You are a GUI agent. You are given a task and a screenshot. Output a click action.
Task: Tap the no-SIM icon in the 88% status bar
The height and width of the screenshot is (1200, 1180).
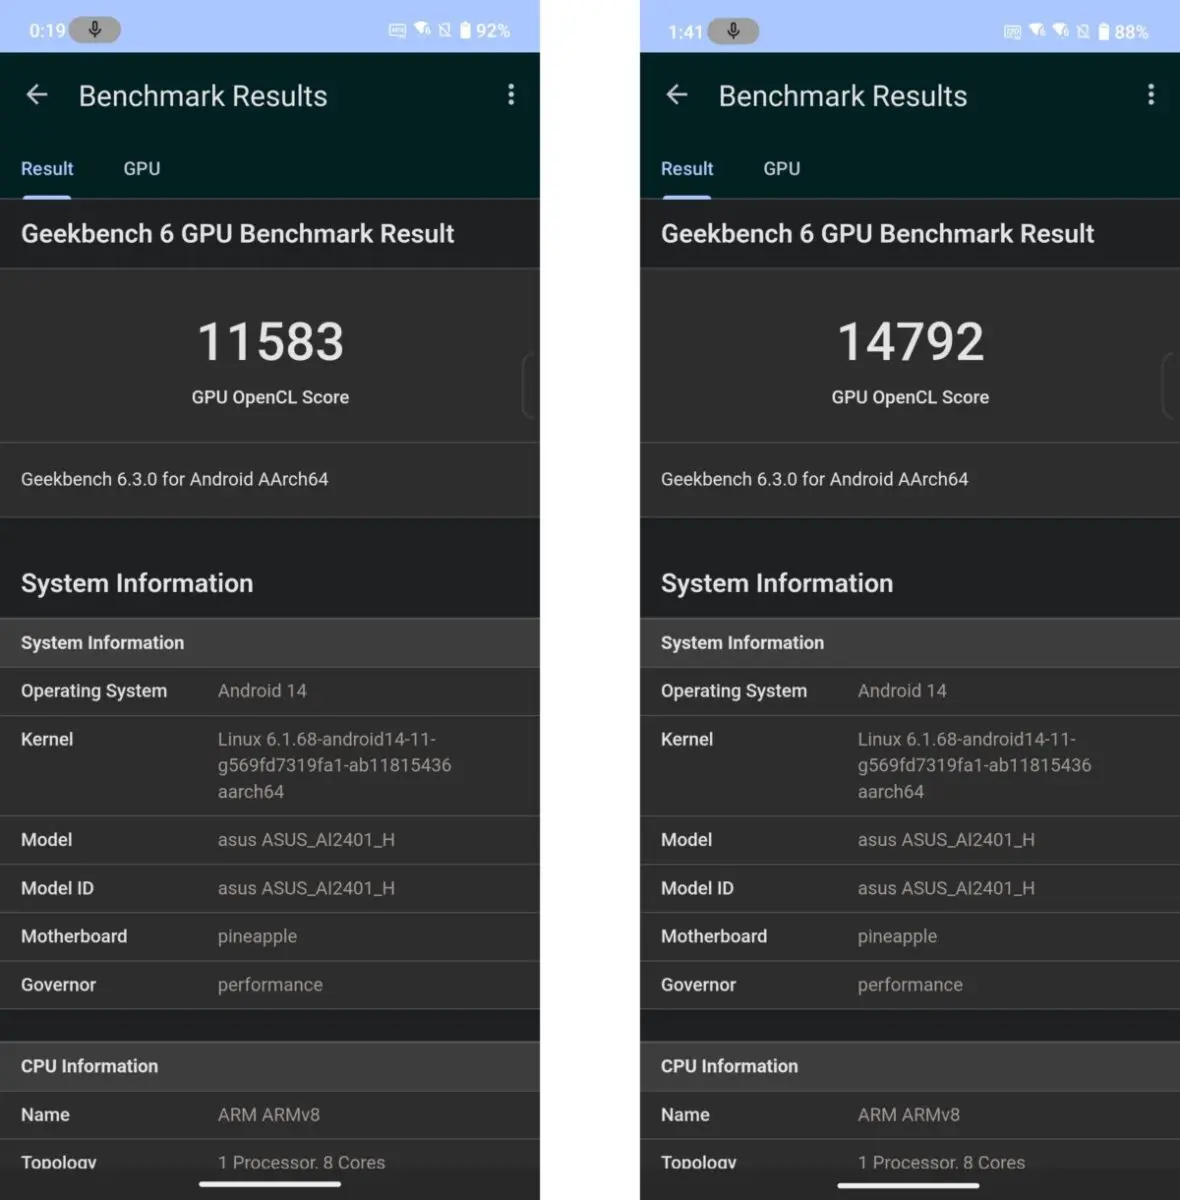click(1083, 31)
